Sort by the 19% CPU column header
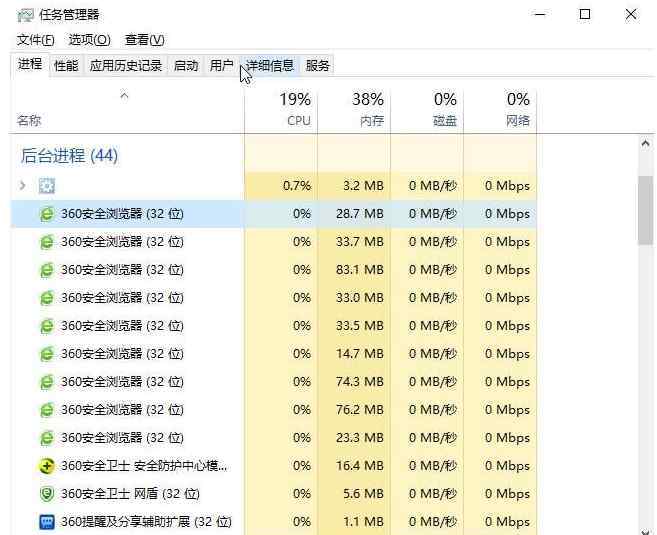Viewport: 657px width, 535px height. click(x=281, y=110)
